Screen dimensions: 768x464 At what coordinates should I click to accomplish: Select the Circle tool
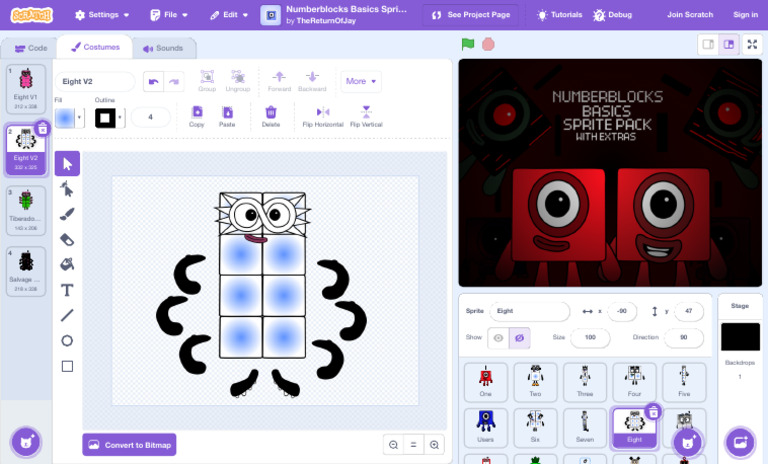[x=67, y=341]
